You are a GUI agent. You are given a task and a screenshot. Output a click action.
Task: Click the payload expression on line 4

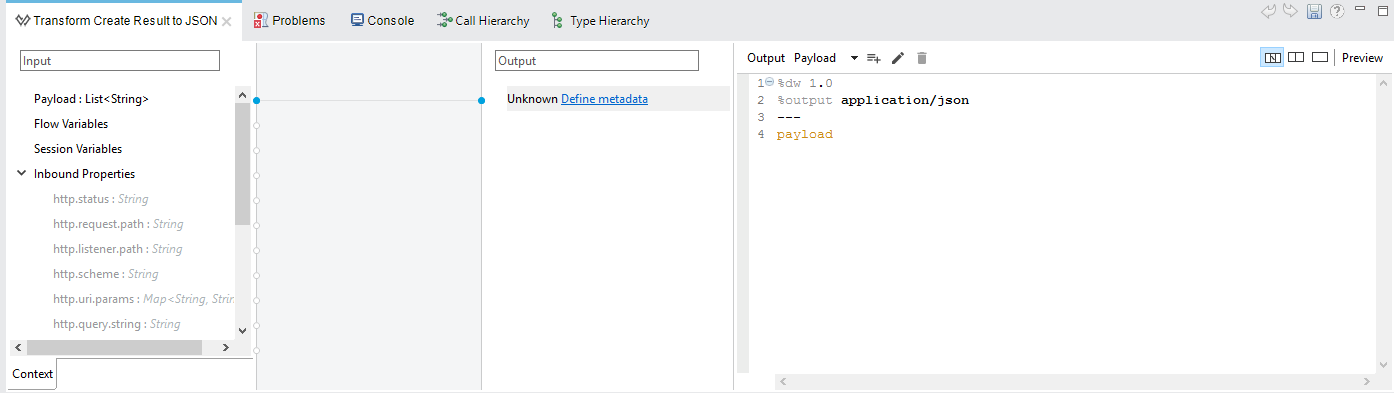coord(805,134)
